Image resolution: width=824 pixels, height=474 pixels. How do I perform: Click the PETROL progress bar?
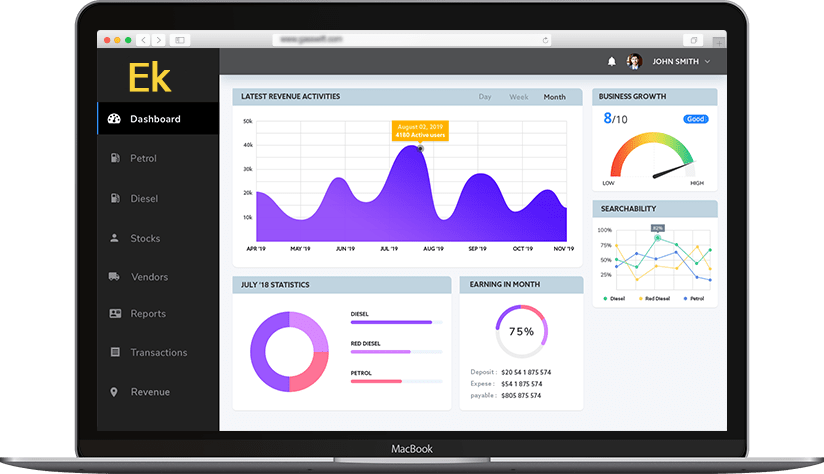(x=397, y=381)
